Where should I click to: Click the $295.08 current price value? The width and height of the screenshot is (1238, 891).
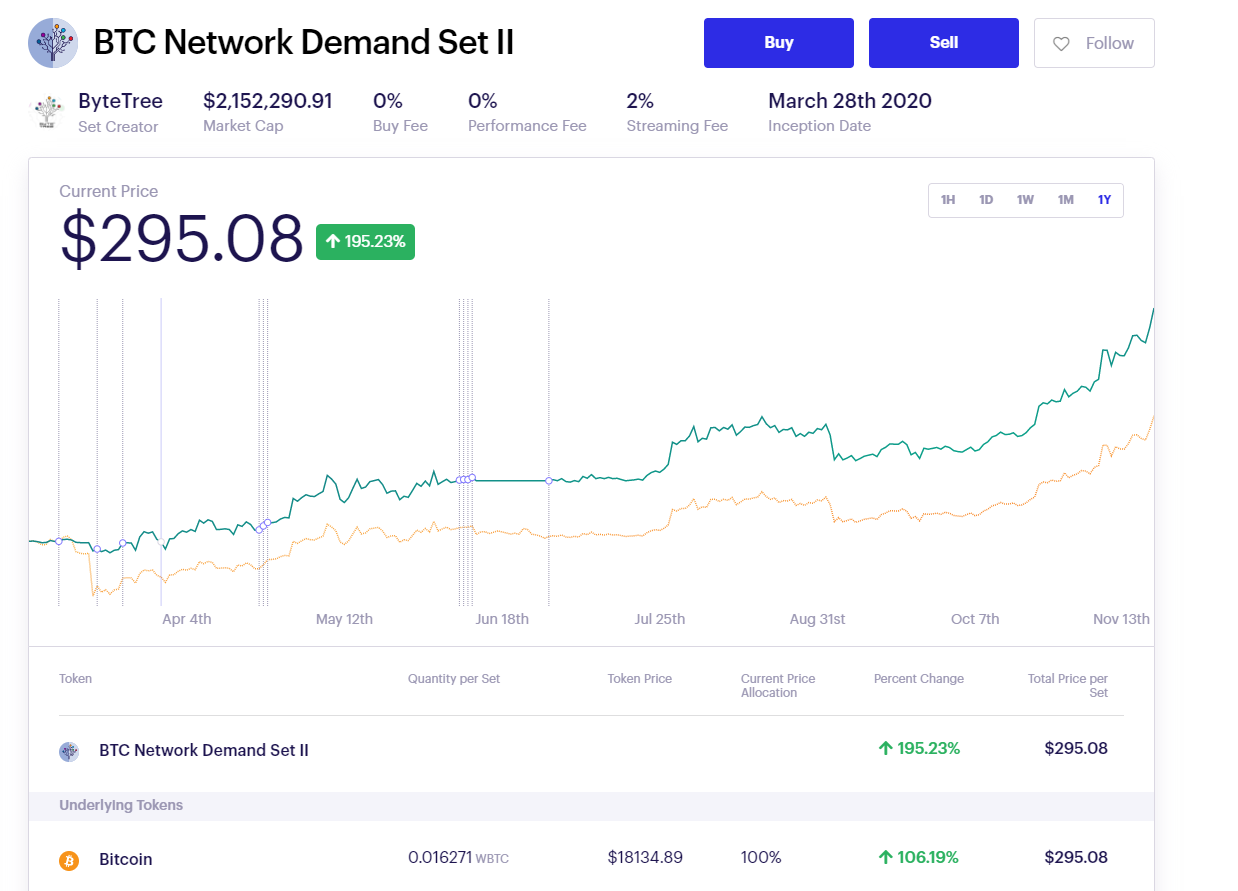point(182,240)
